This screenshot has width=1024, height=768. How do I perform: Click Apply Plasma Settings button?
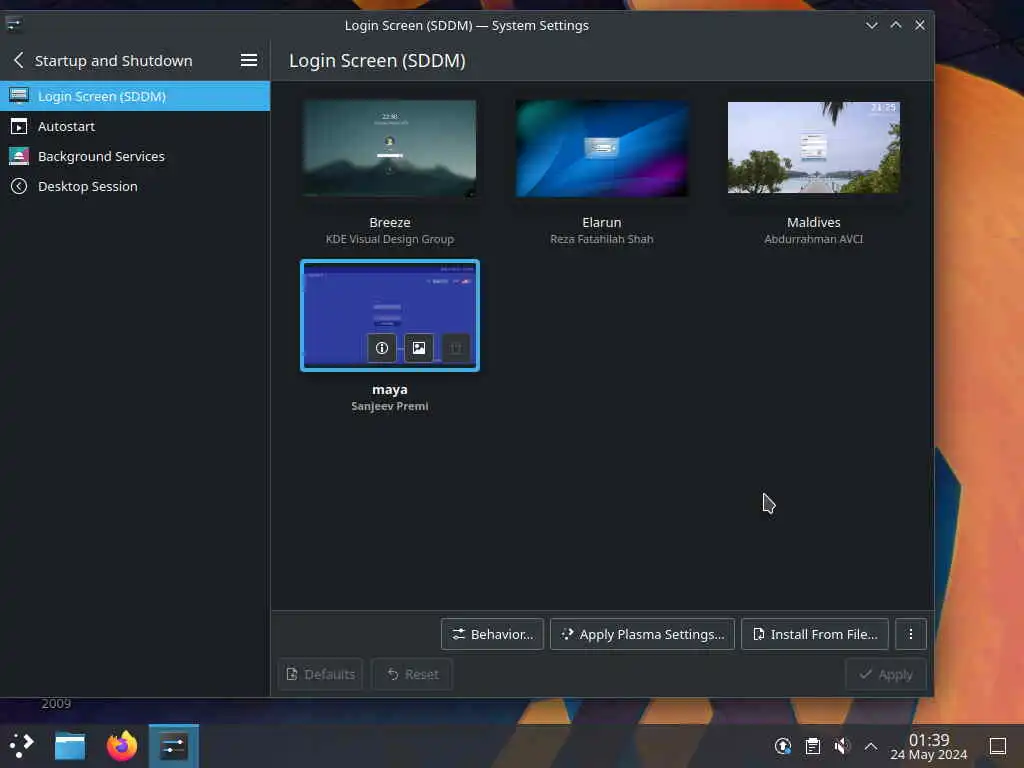click(x=643, y=634)
